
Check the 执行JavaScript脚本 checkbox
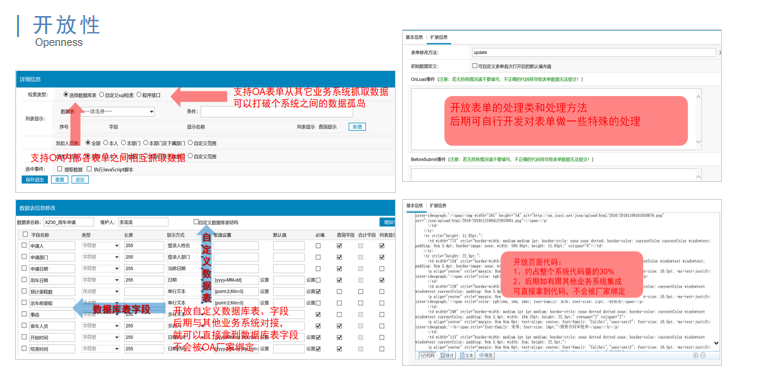point(89,169)
